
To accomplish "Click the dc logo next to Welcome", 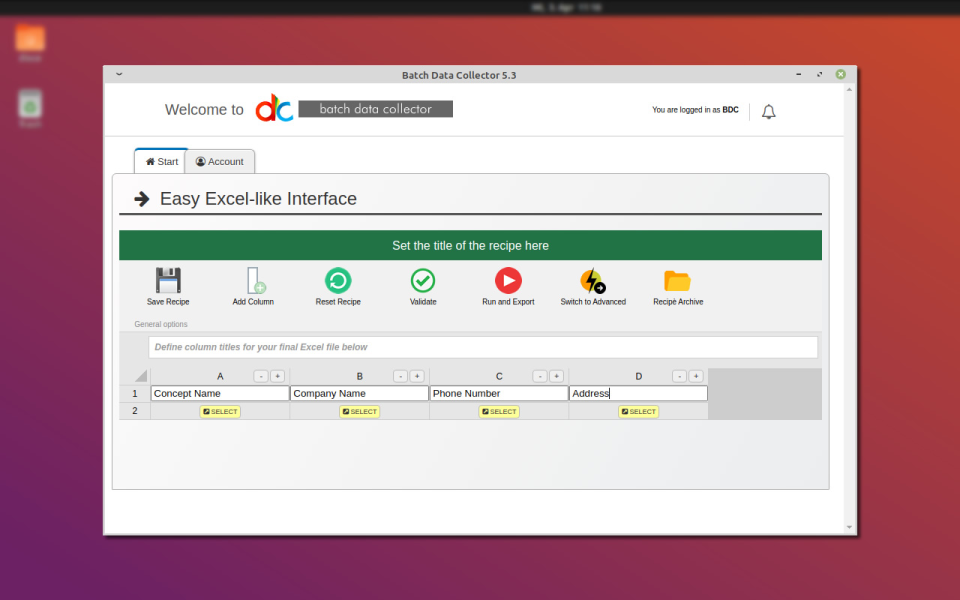I will click(273, 108).
